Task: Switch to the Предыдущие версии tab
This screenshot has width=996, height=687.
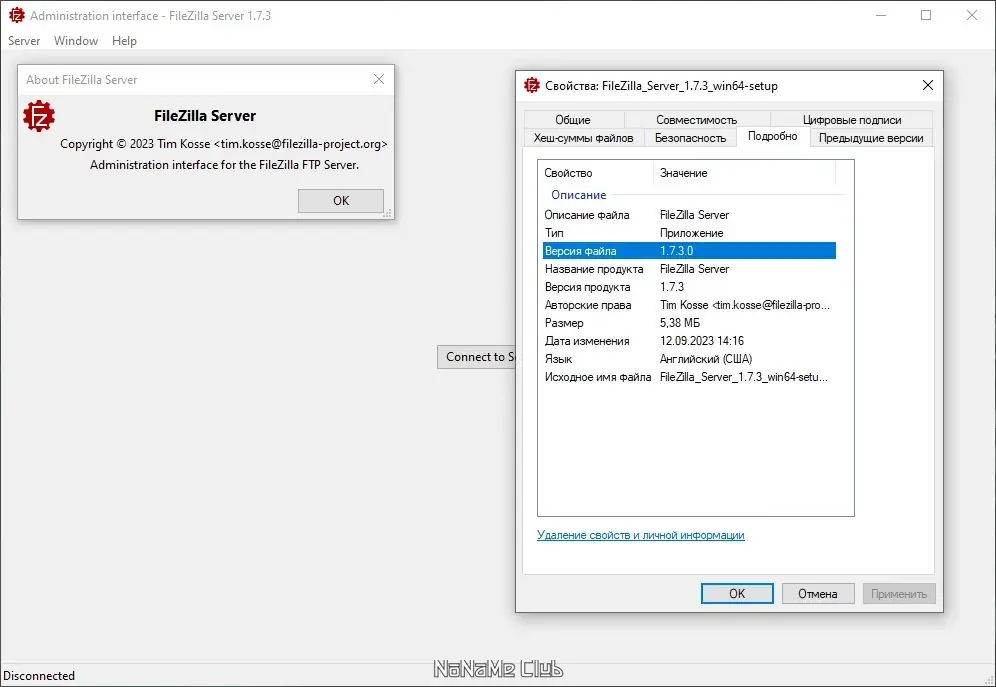Action: tap(871, 138)
